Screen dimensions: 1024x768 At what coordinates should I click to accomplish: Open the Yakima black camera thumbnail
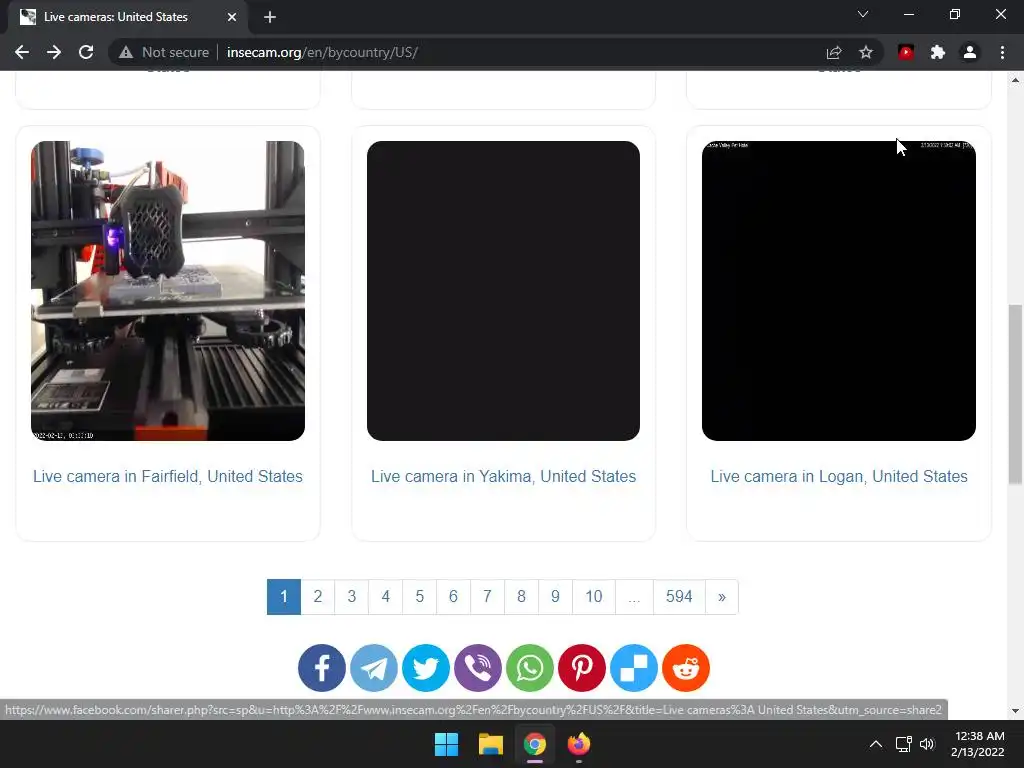click(503, 291)
